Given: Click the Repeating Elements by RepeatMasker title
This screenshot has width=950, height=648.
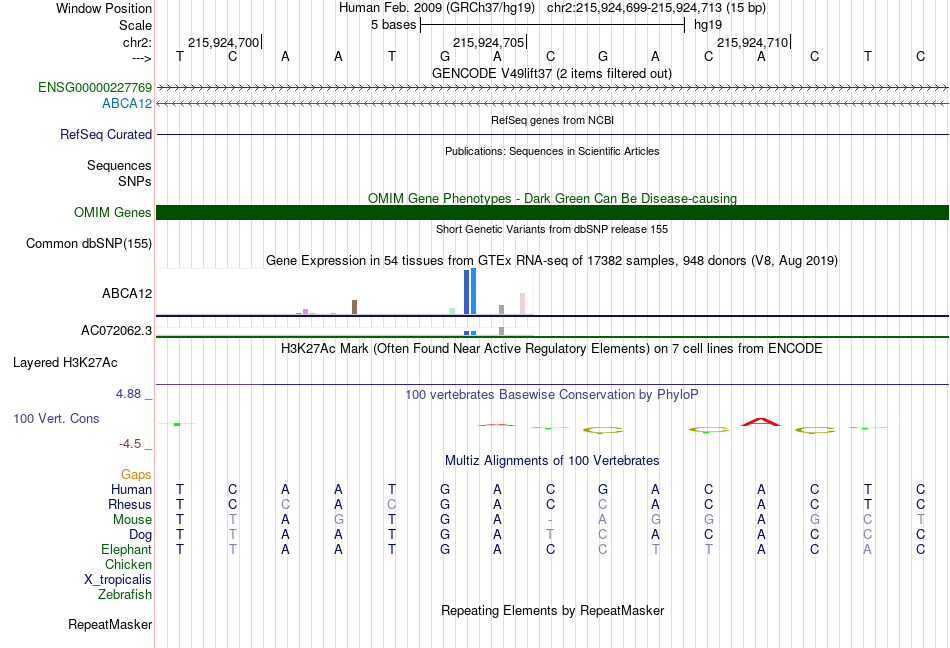Looking at the screenshot, I should tap(552, 610).
